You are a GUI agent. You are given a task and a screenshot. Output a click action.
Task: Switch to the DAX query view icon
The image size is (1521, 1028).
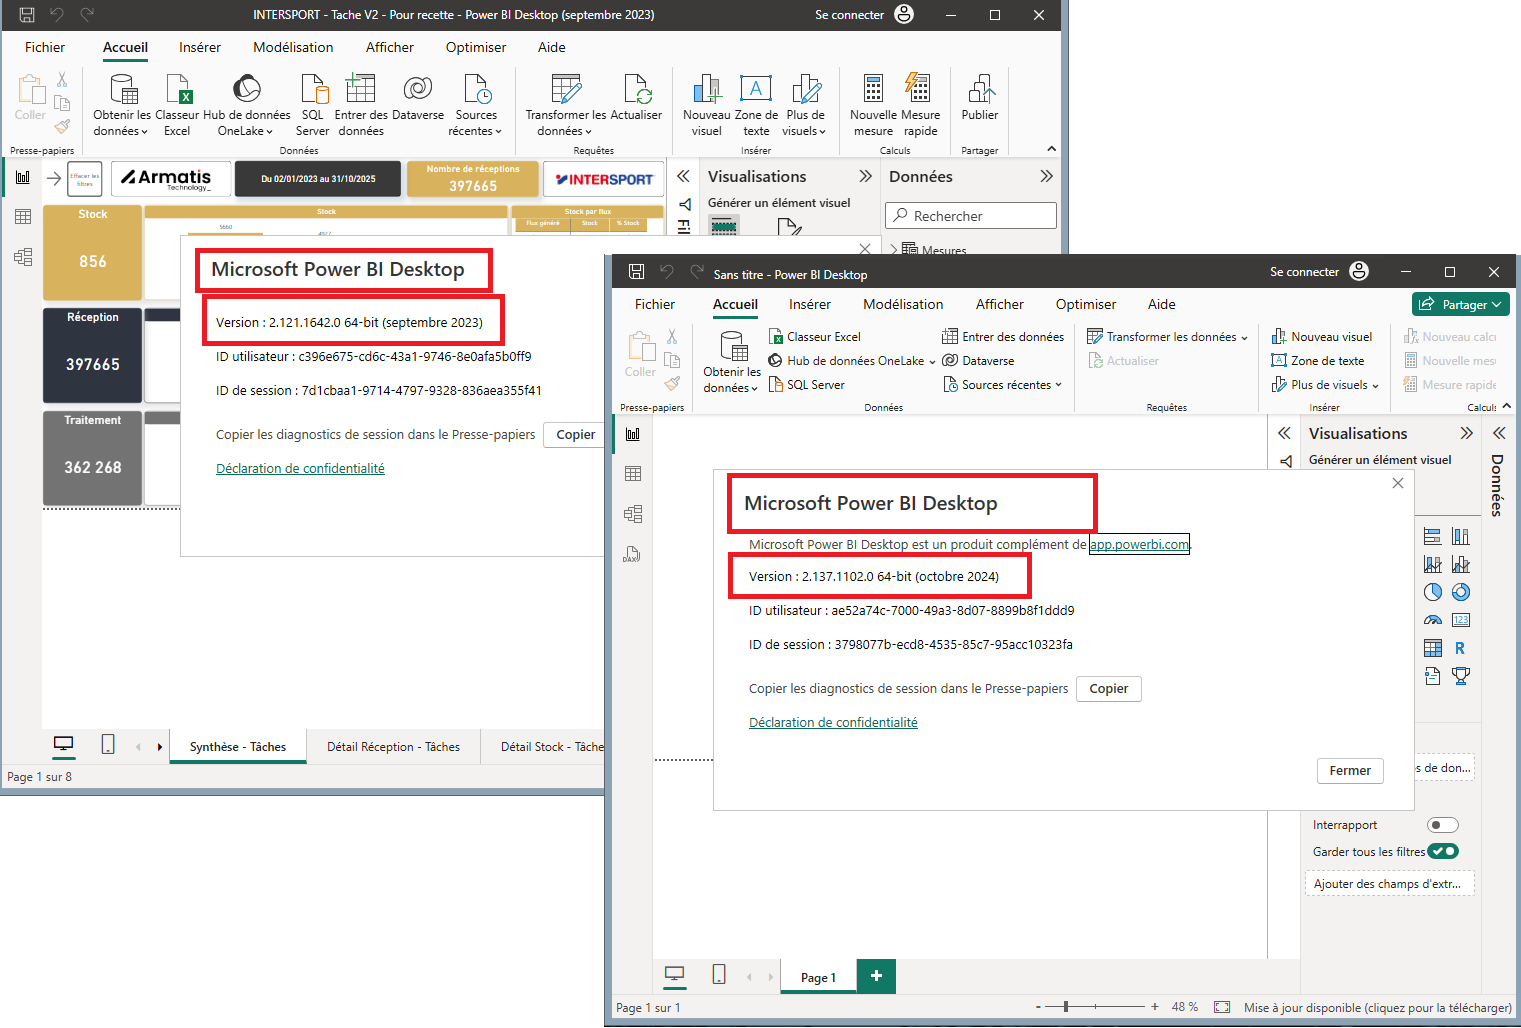point(632,554)
